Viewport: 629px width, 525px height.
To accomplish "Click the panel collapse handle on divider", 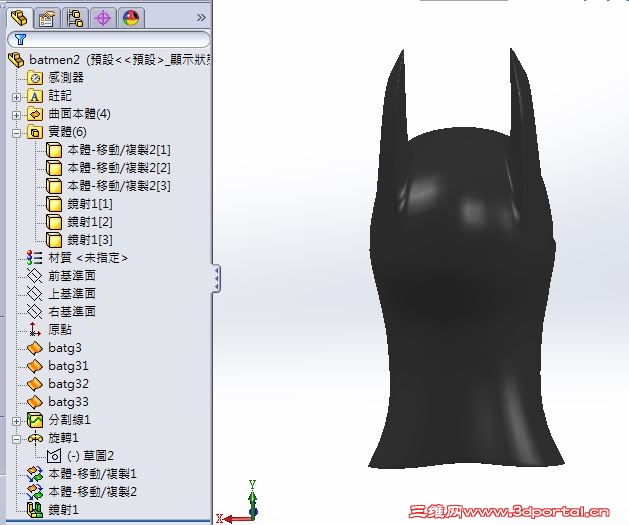I will [x=216, y=278].
